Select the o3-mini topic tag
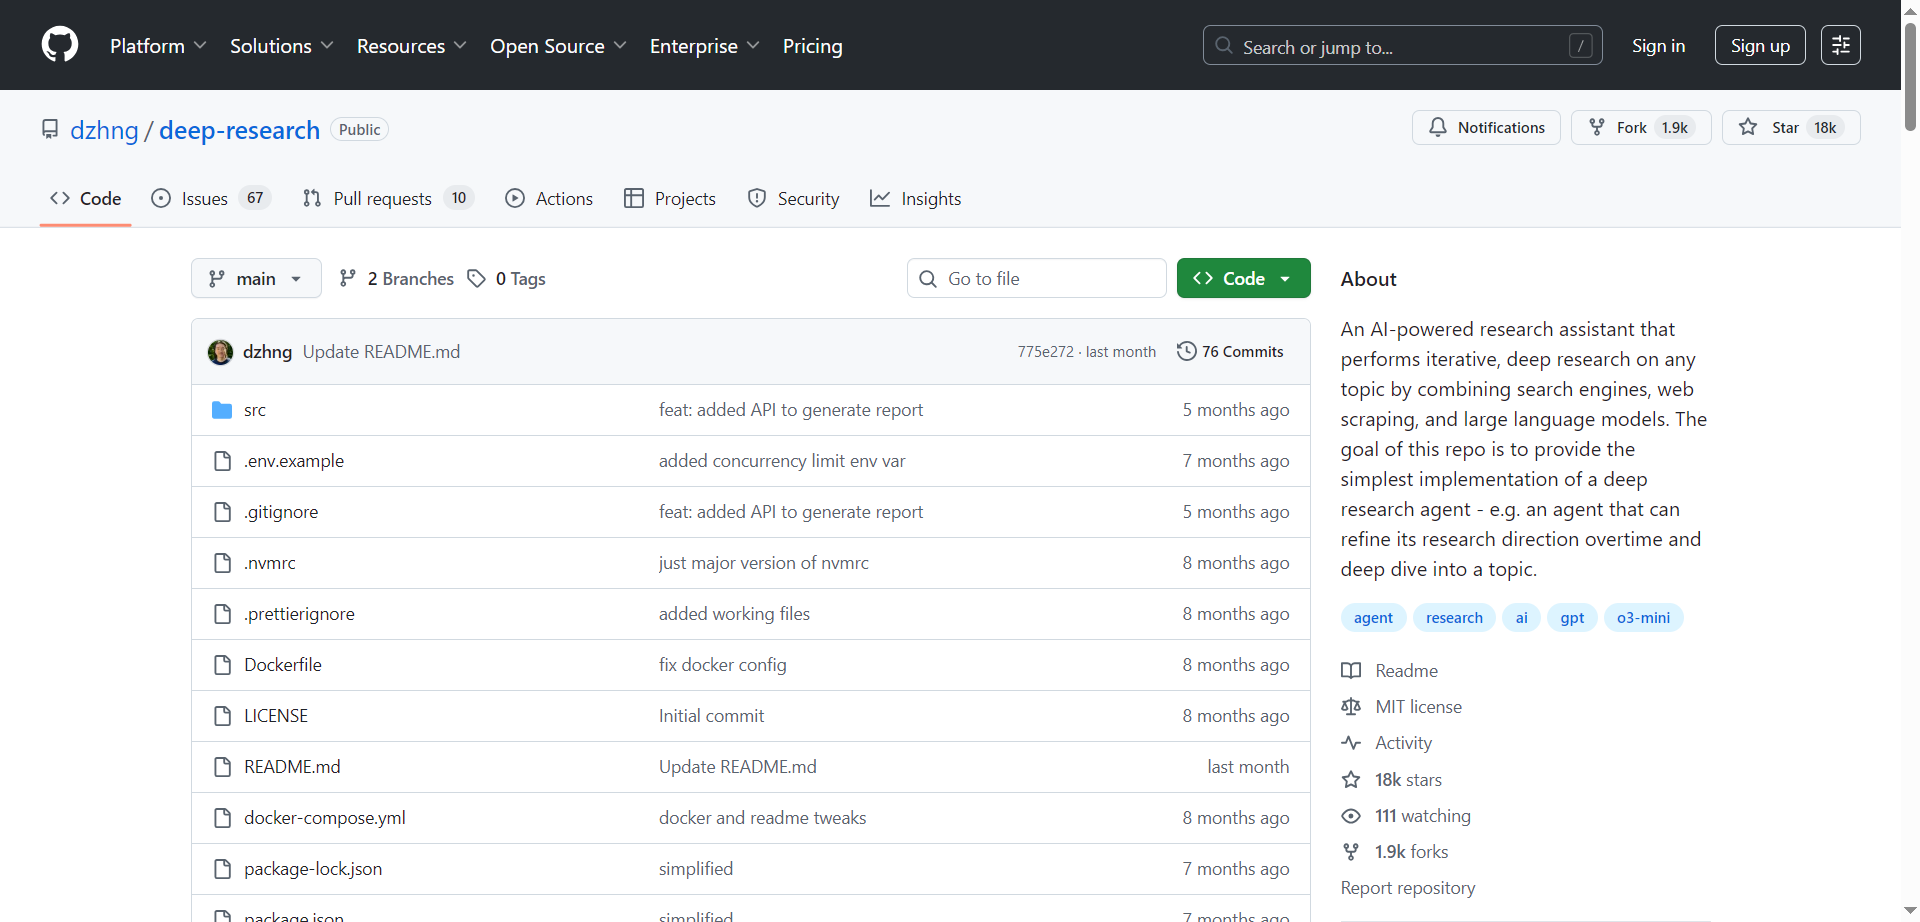This screenshot has width=1920, height=922. pos(1643,618)
